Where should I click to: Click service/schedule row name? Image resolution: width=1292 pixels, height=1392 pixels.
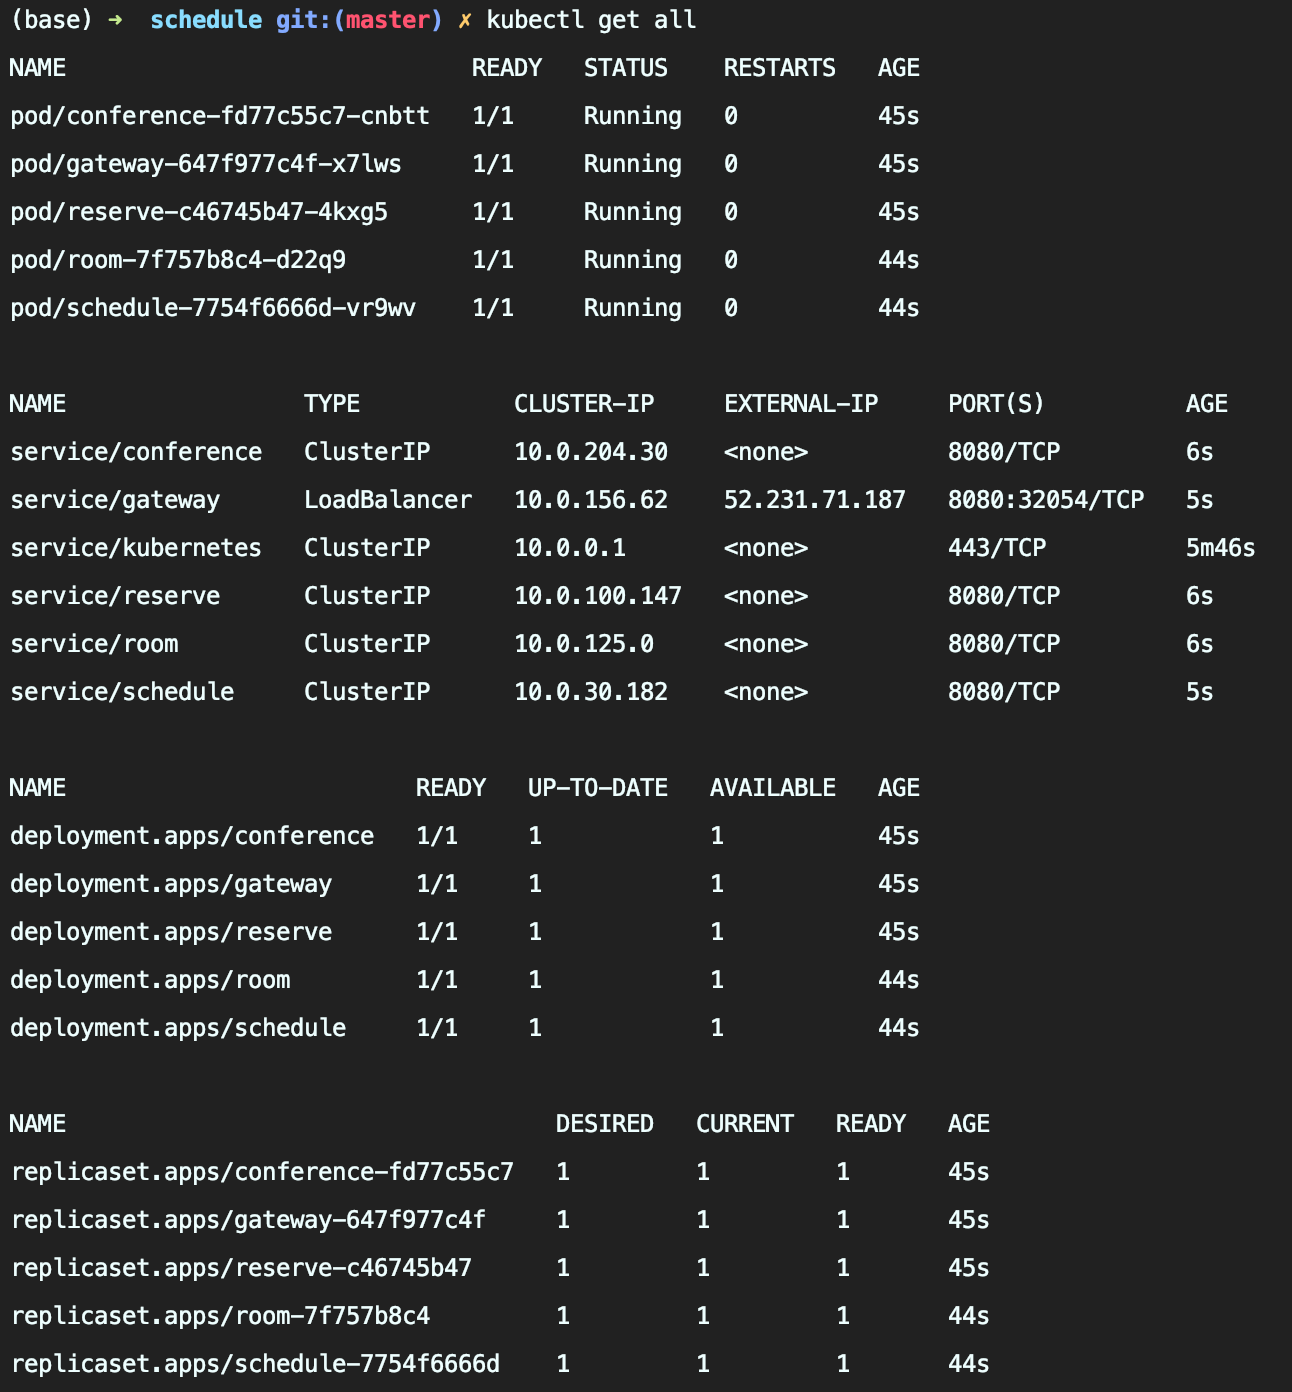click(122, 692)
